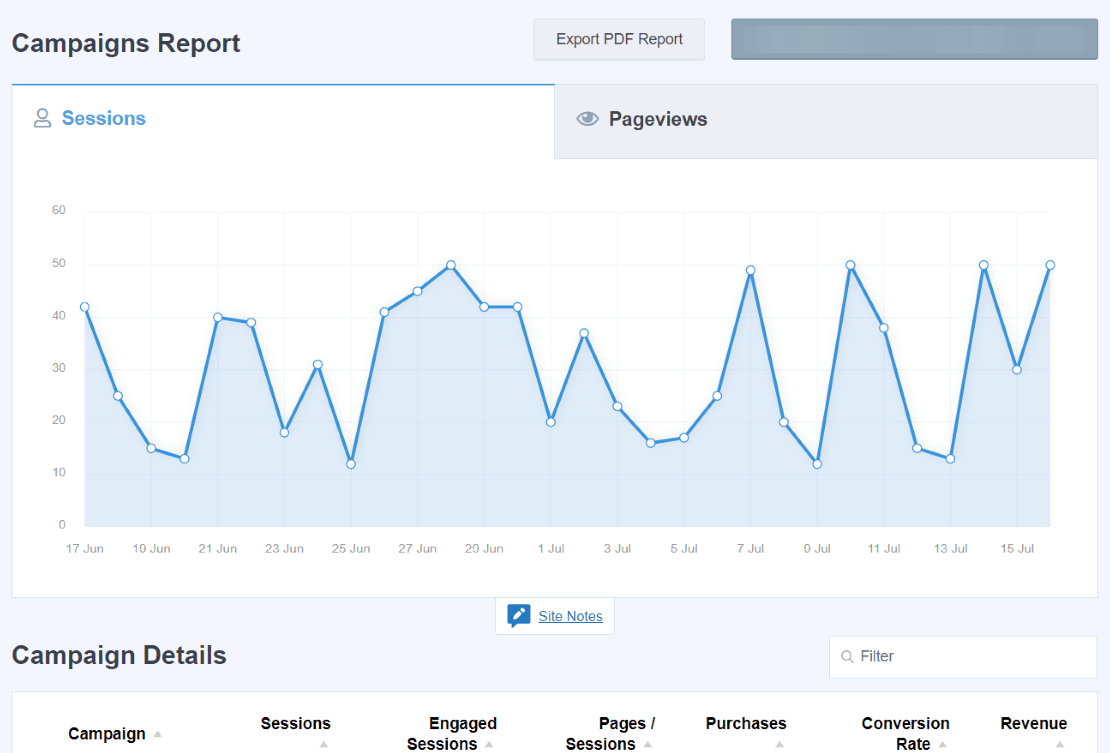Switch to the Sessions tab

(x=103, y=118)
